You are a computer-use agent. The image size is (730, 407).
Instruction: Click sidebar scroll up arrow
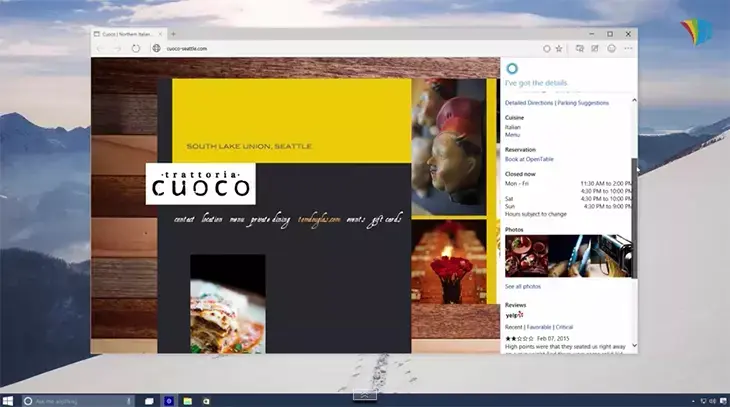point(634,100)
